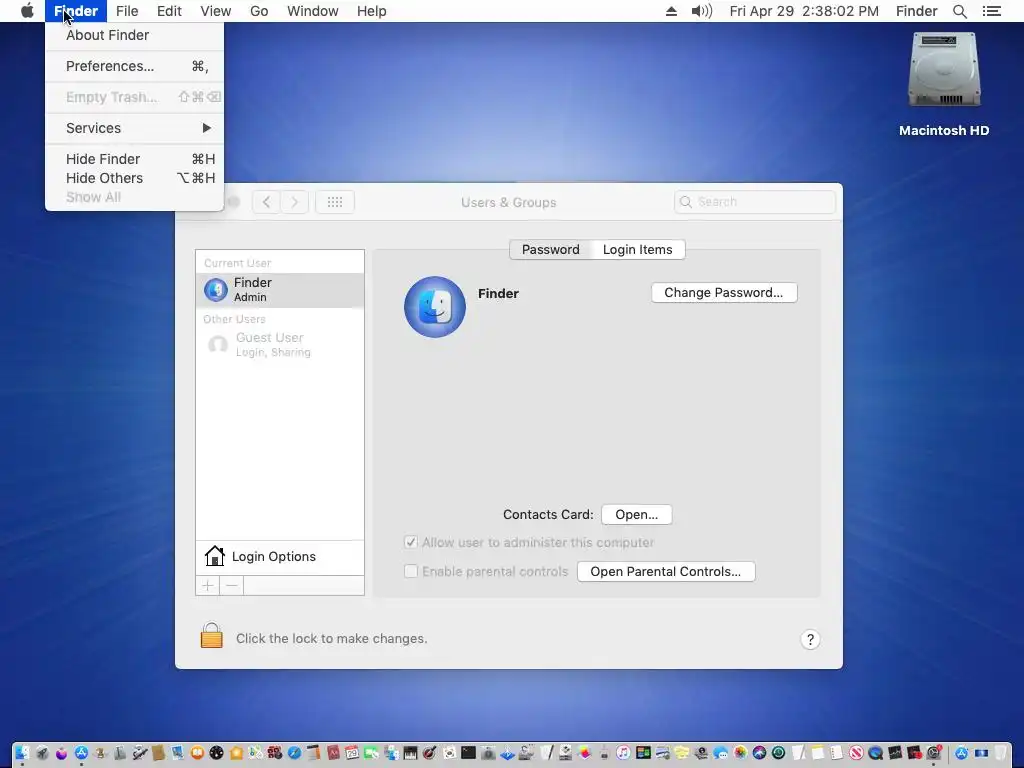Open Photos pinwheel icon in Dock
1024x768 pixels.
[x=741, y=753]
